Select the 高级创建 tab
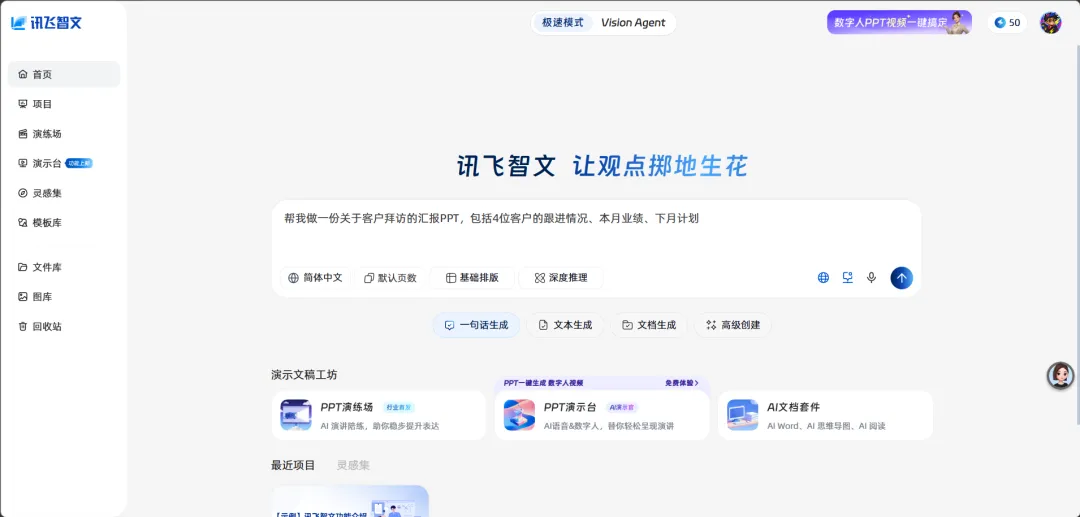 (x=733, y=325)
